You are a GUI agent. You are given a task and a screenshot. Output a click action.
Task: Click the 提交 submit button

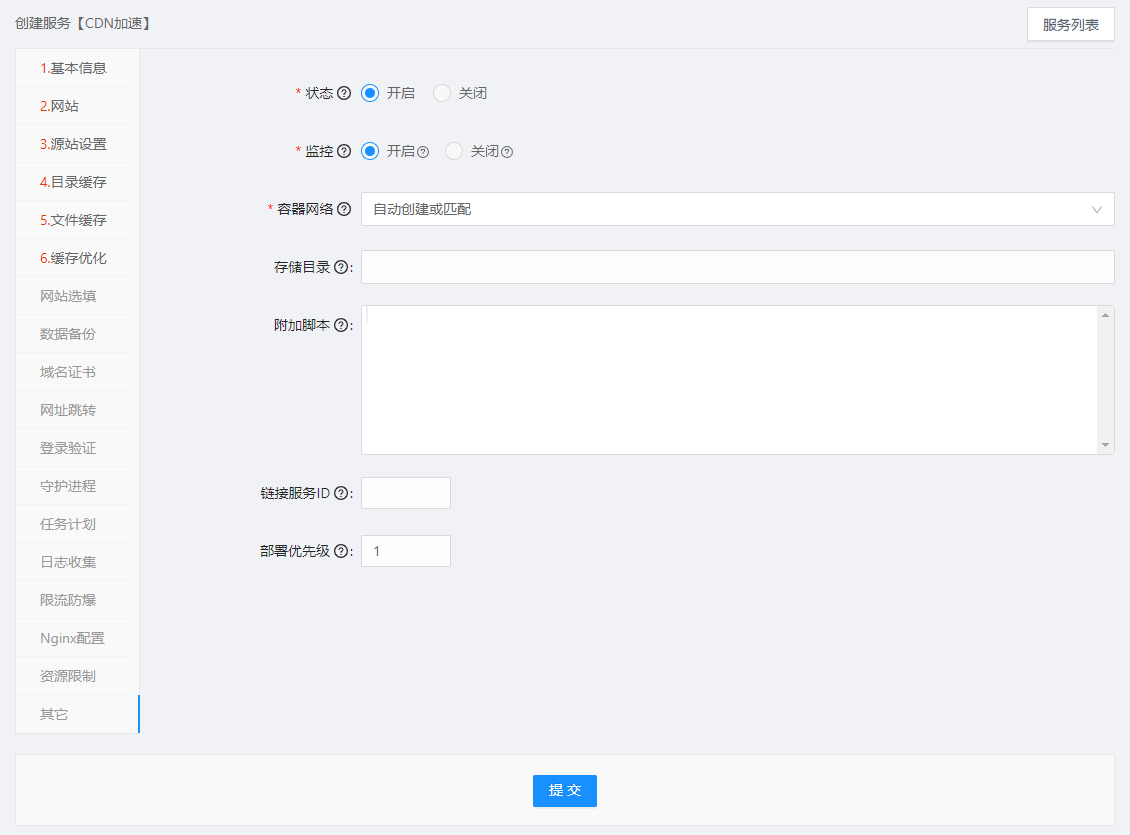point(564,790)
